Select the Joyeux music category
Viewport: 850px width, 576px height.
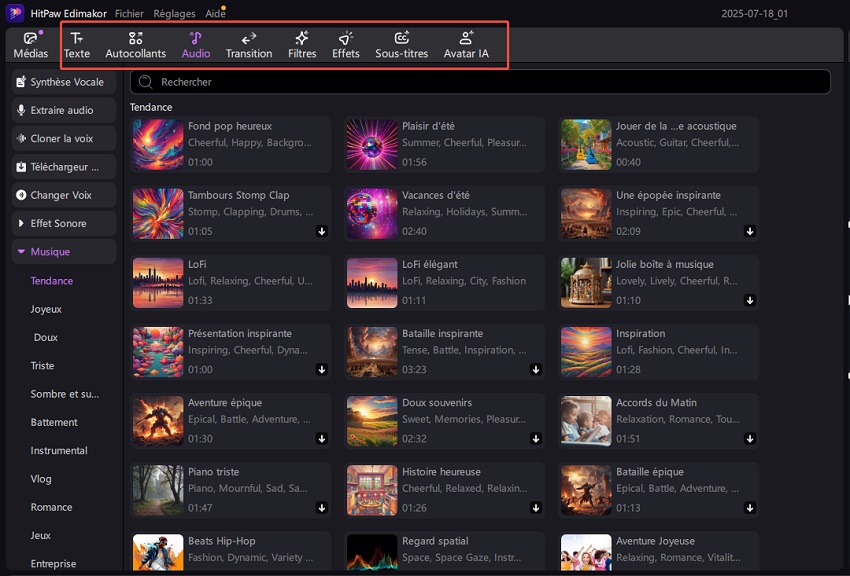pos(46,309)
